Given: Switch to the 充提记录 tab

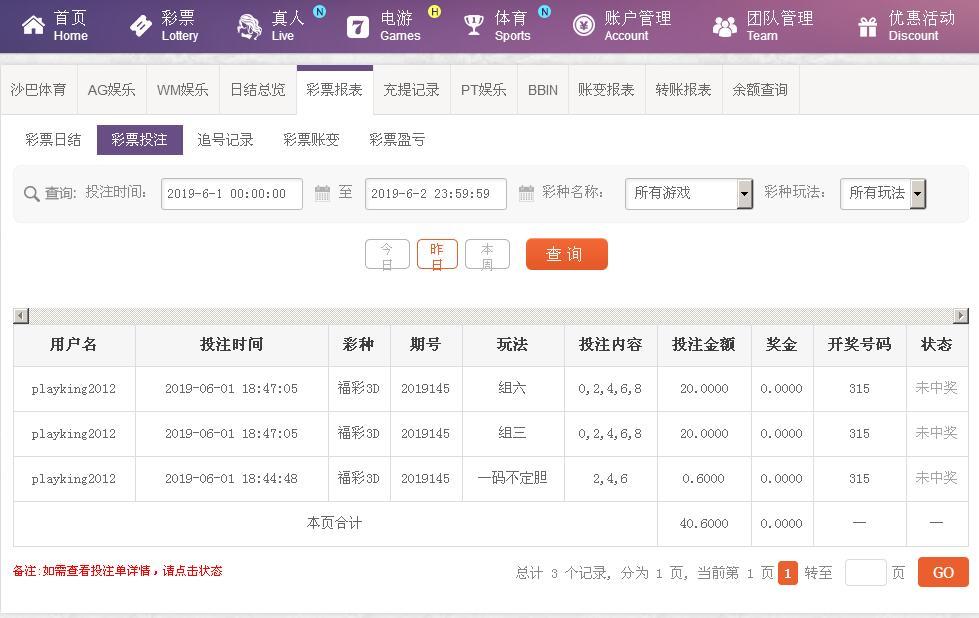Looking at the screenshot, I should tap(411, 90).
